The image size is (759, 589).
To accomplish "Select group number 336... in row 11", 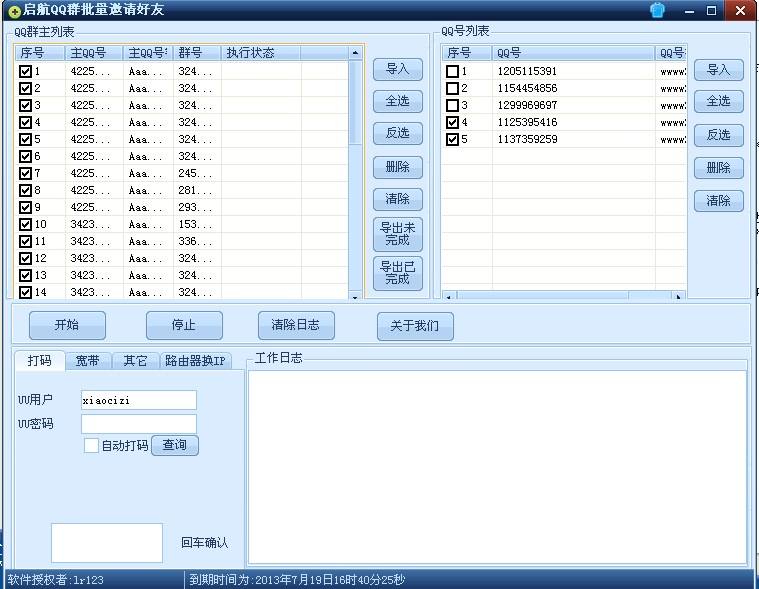I will click(x=195, y=241).
